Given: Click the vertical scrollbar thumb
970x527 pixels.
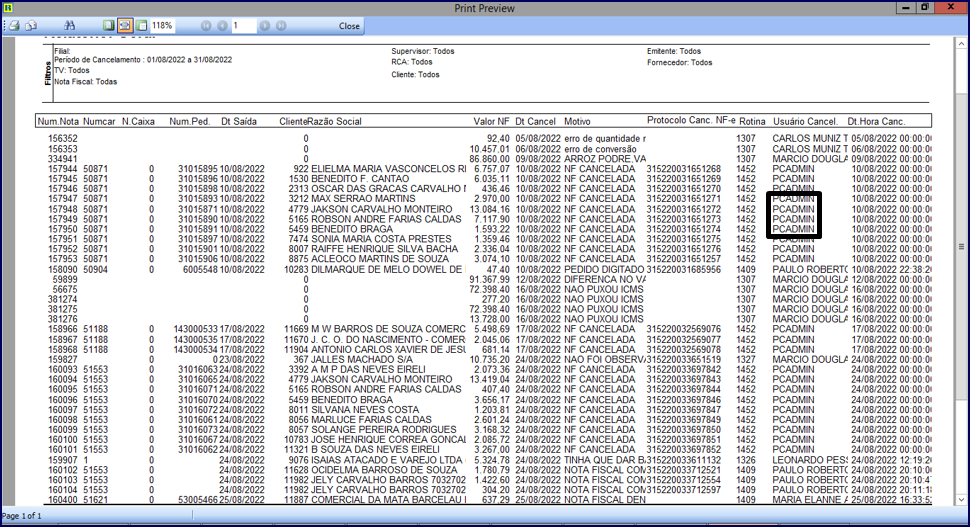Looking at the screenshot, I should coord(962,246).
